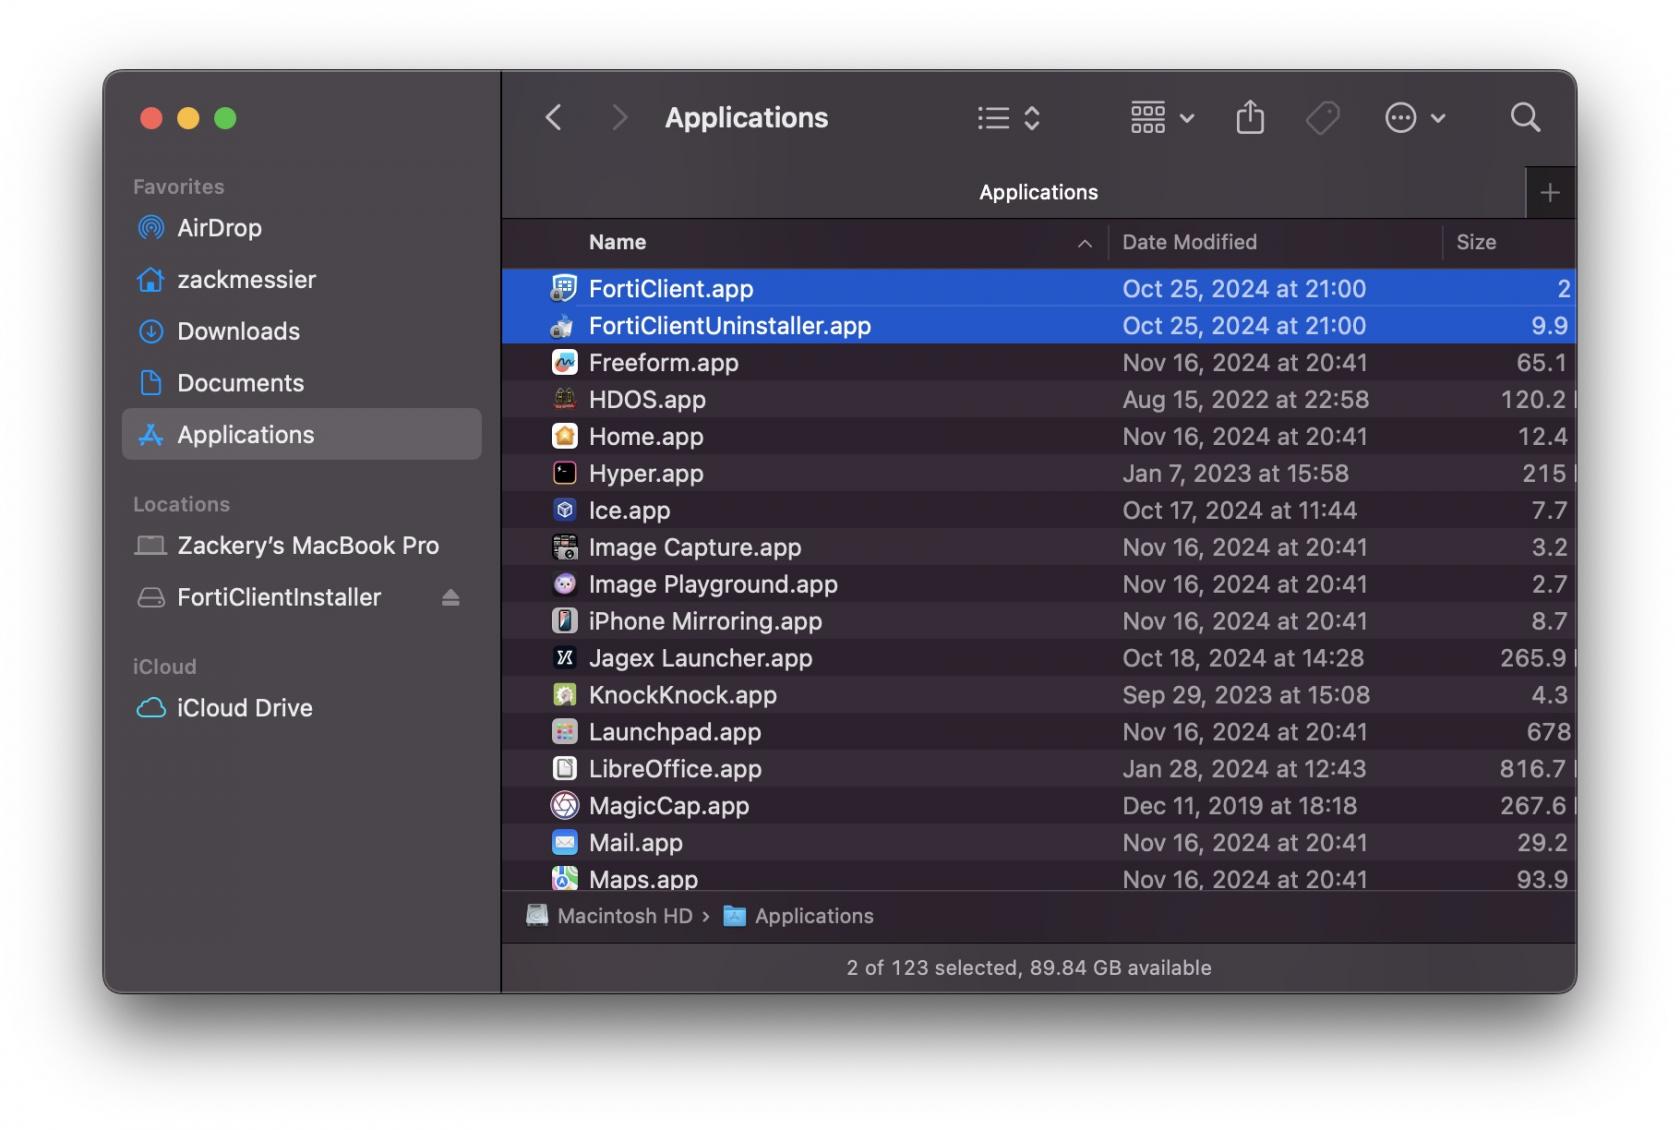Click the Aug 15, 2022 date of HDOS.app
The height and width of the screenshot is (1130, 1680).
(x=1245, y=400)
